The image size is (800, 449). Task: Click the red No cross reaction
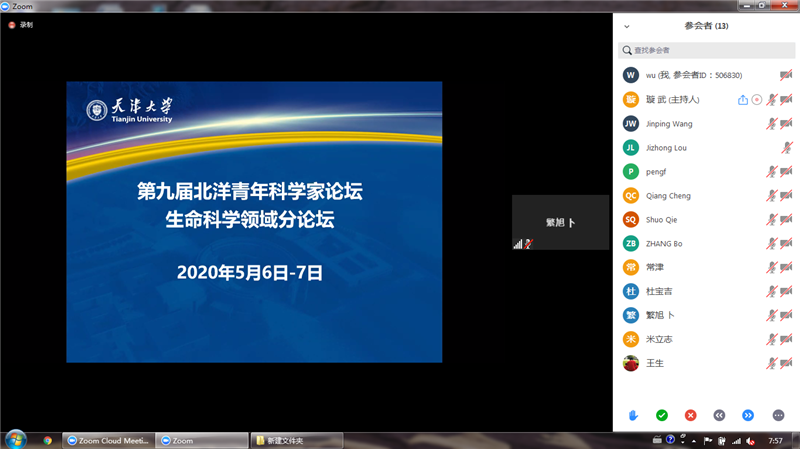tap(690, 415)
